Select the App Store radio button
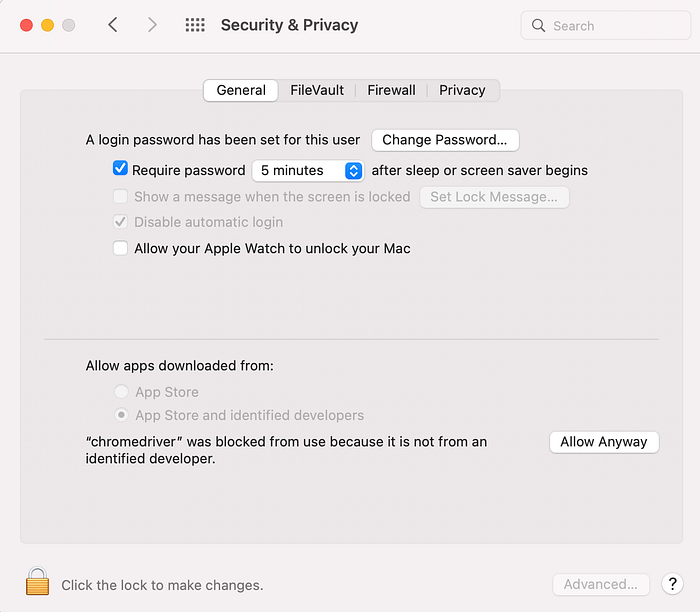Image resolution: width=700 pixels, height=612 pixels. [x=121, y=392]
